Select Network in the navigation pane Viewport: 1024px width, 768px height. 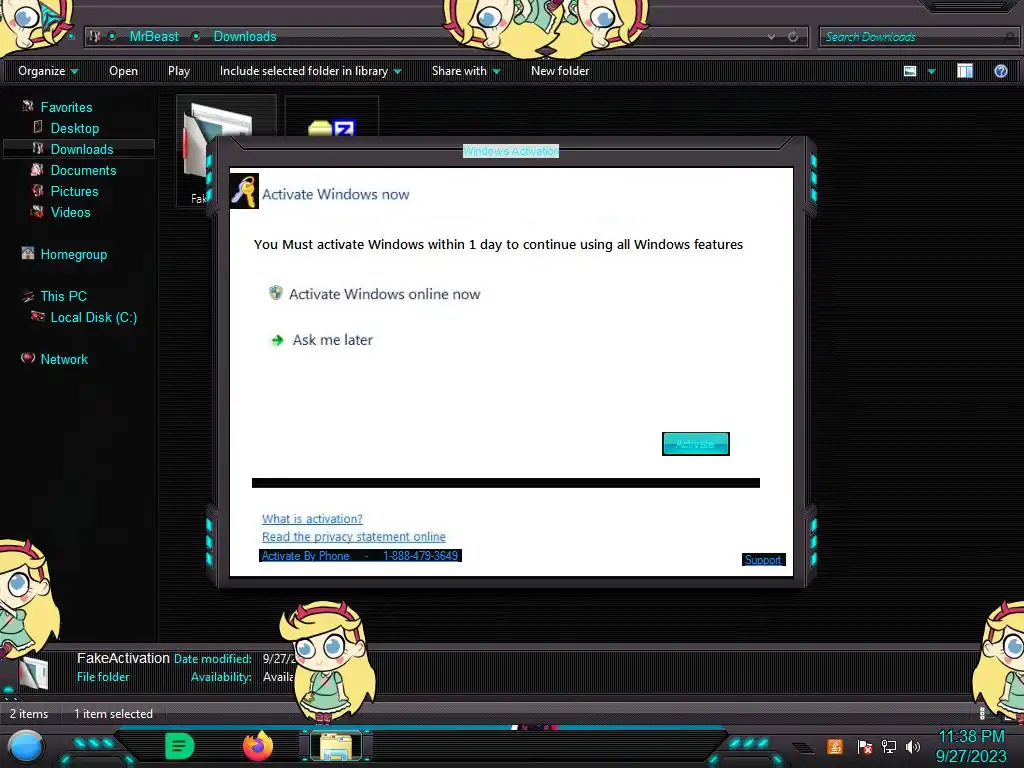pyautogui.click(x=64, y=359)
